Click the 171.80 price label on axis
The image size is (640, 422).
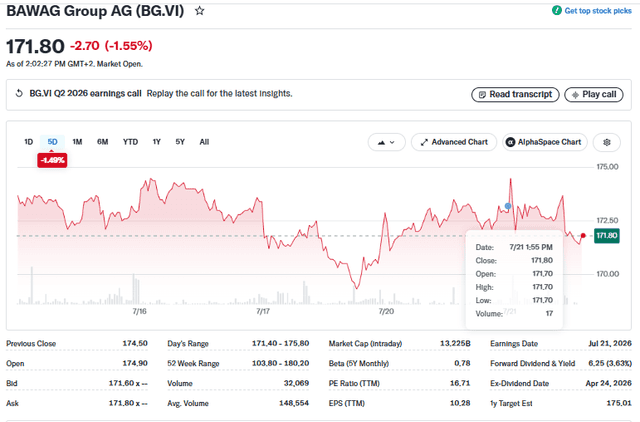click(607, 235)
